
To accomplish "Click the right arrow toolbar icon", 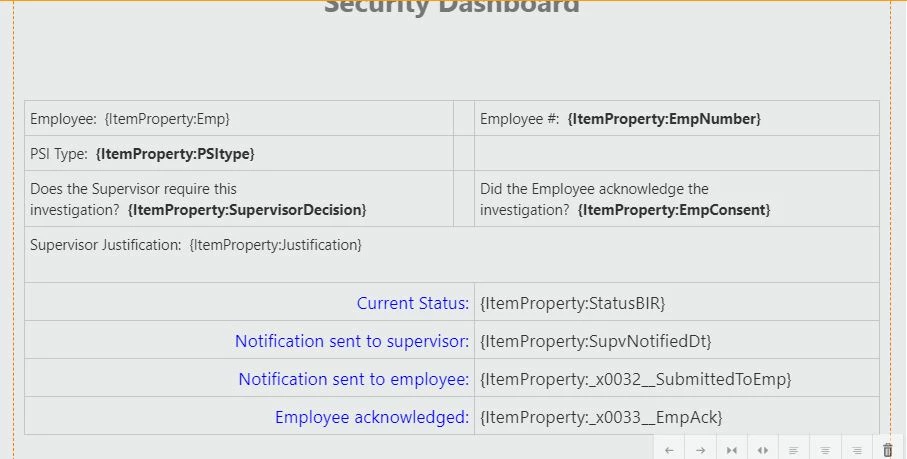I will point(700,450).
